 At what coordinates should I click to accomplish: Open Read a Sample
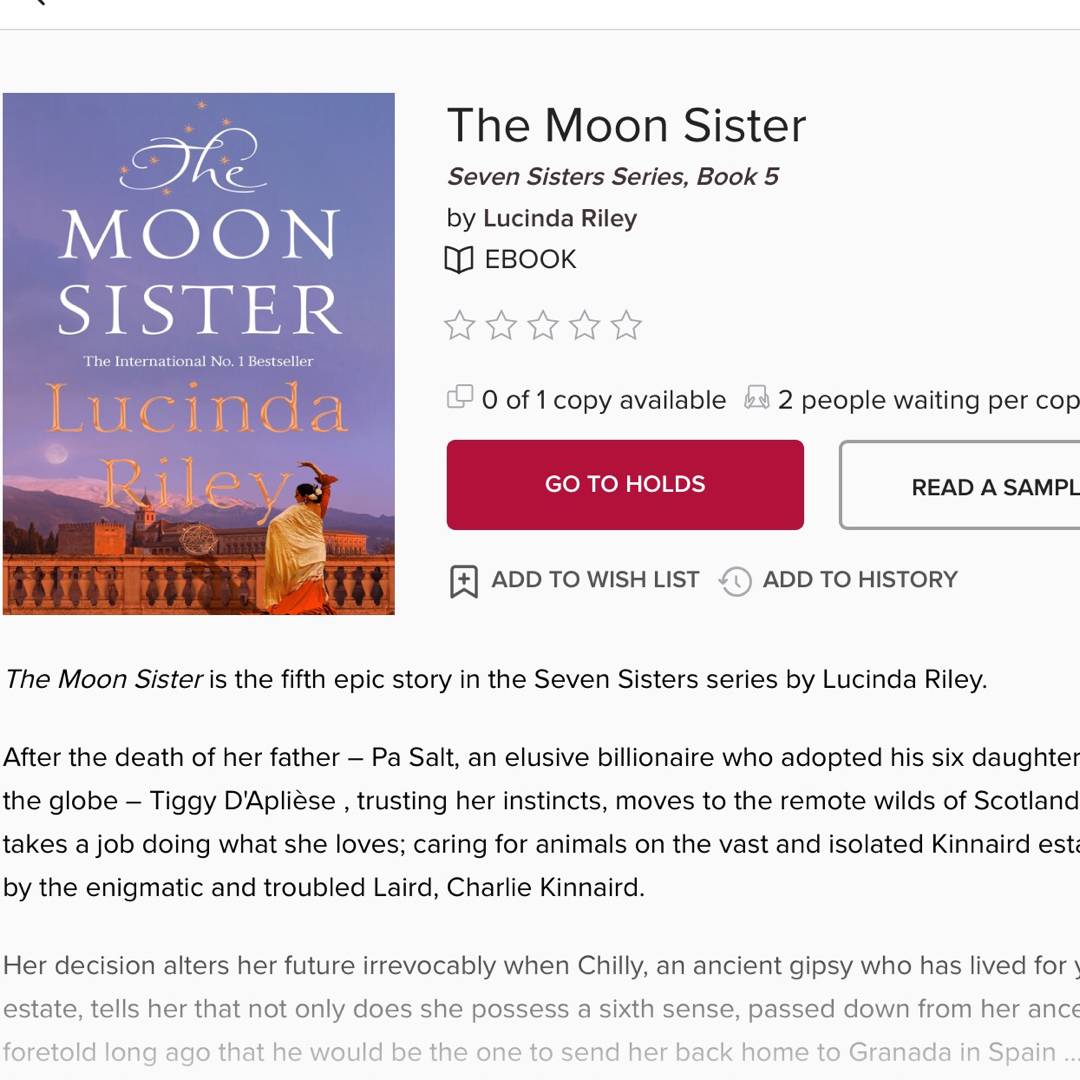[960, 487]
